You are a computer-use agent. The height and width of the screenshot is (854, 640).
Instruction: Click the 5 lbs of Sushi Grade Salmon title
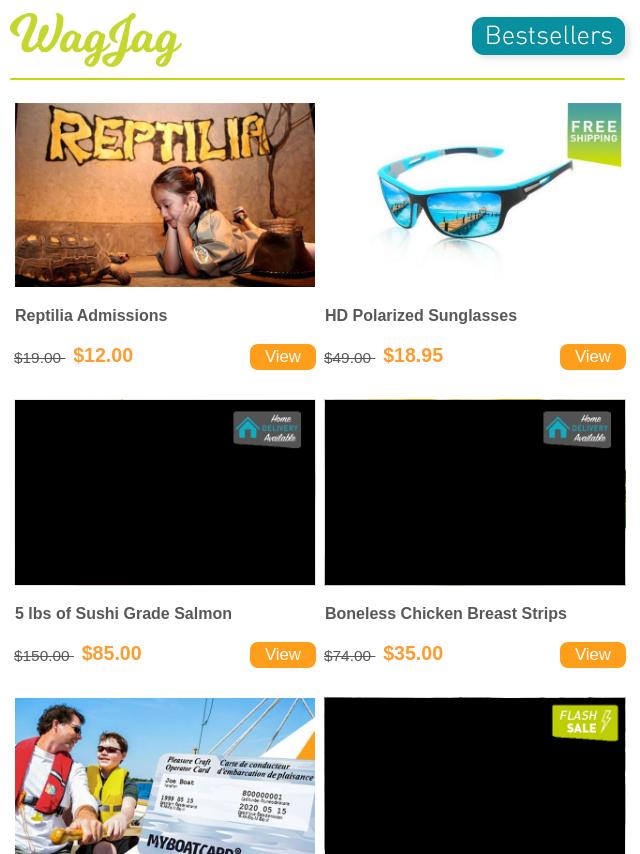tap(123, 613)
